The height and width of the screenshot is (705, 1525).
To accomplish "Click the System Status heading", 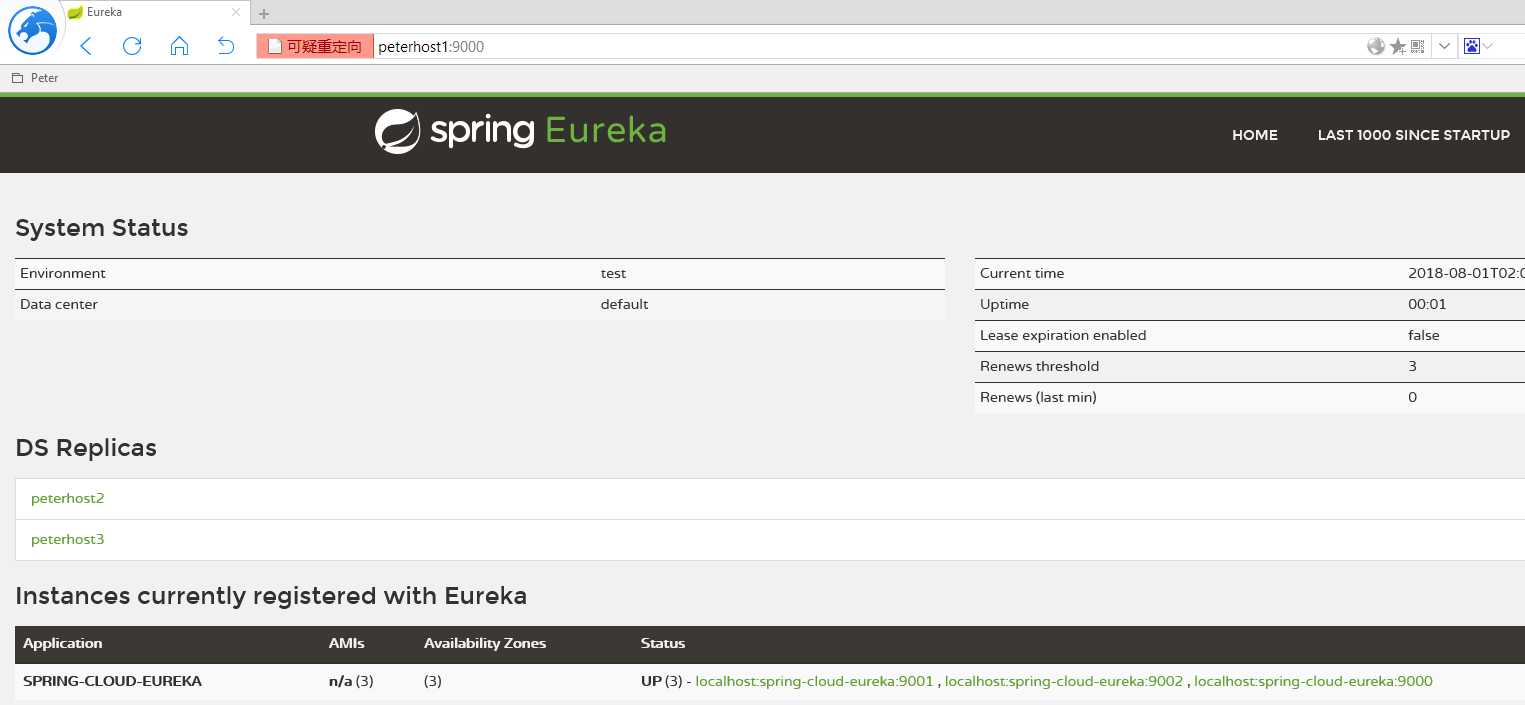I will pos(102,228).
